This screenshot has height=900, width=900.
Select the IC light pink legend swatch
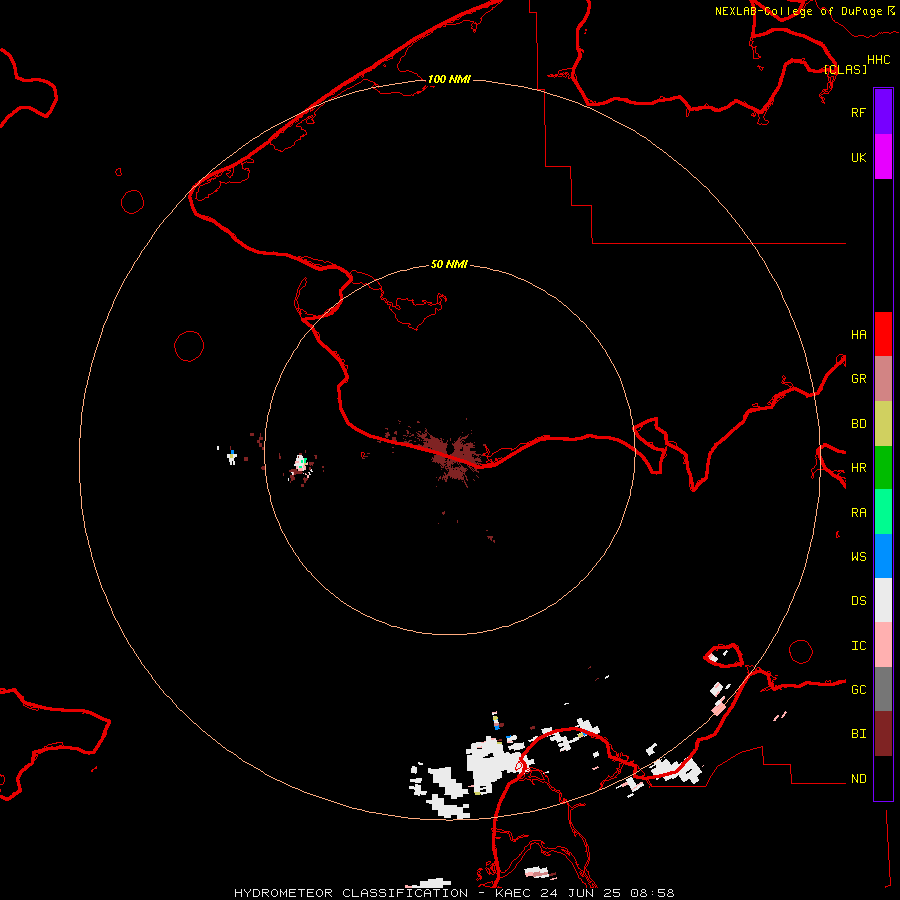883,645
